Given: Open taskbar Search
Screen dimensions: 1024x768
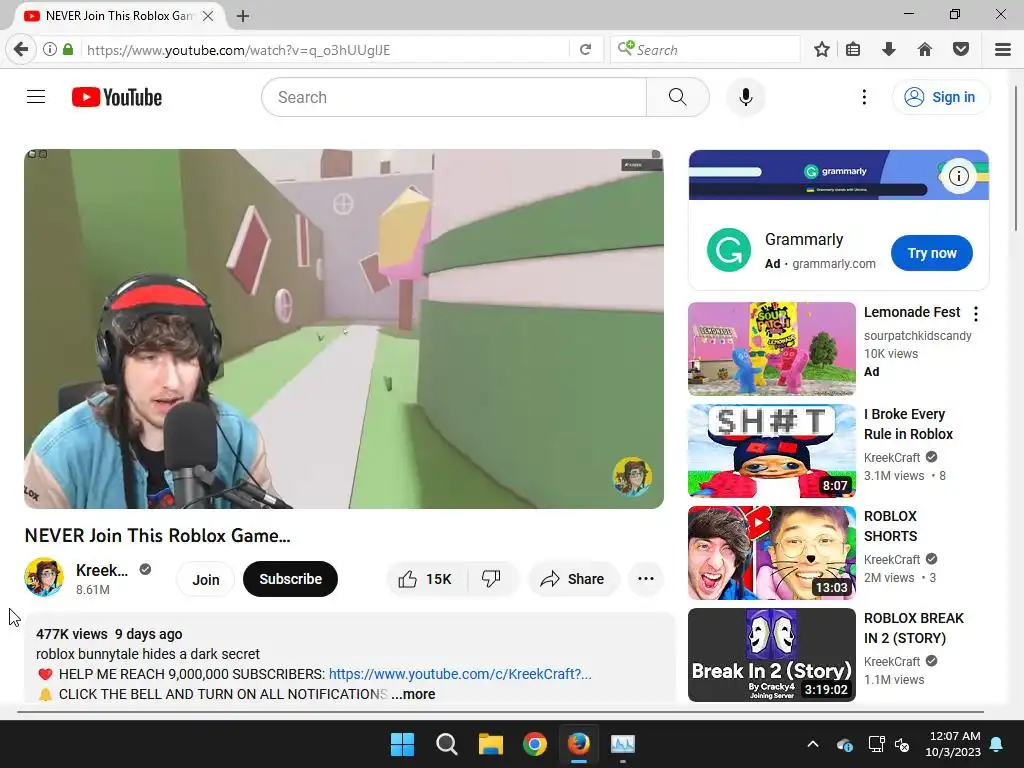Looking at the screenshot, I should coord(447,744).
